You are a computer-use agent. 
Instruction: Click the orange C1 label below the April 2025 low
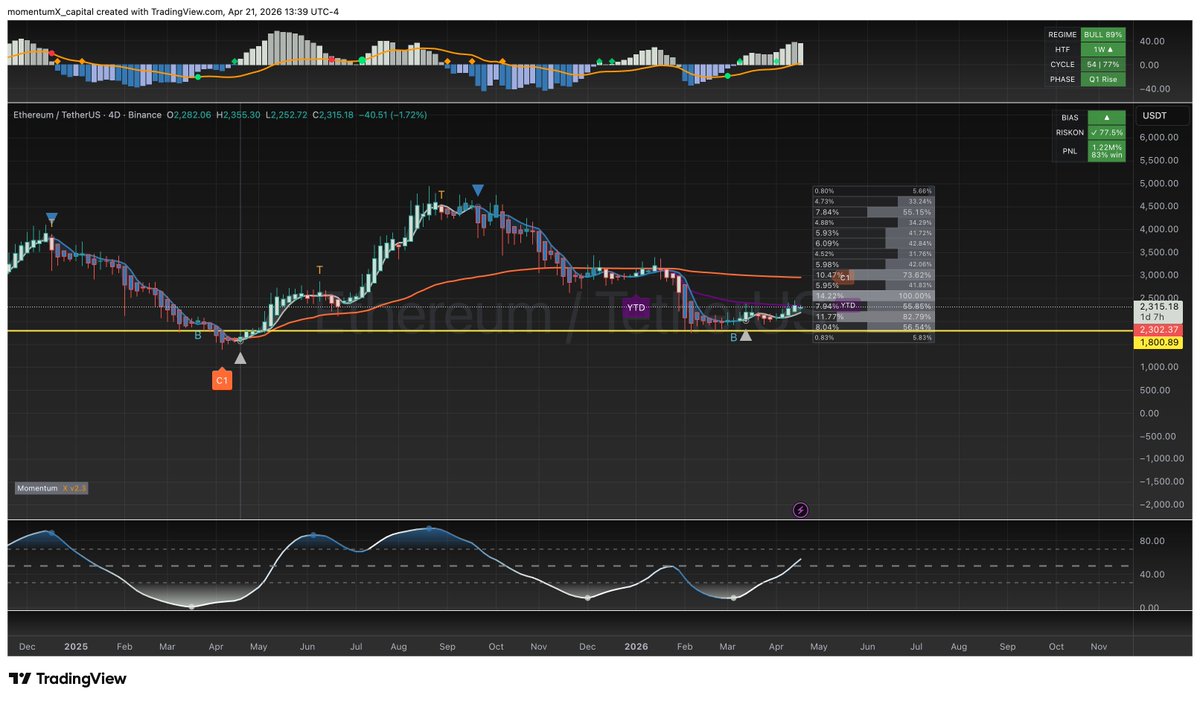(222, 380)
